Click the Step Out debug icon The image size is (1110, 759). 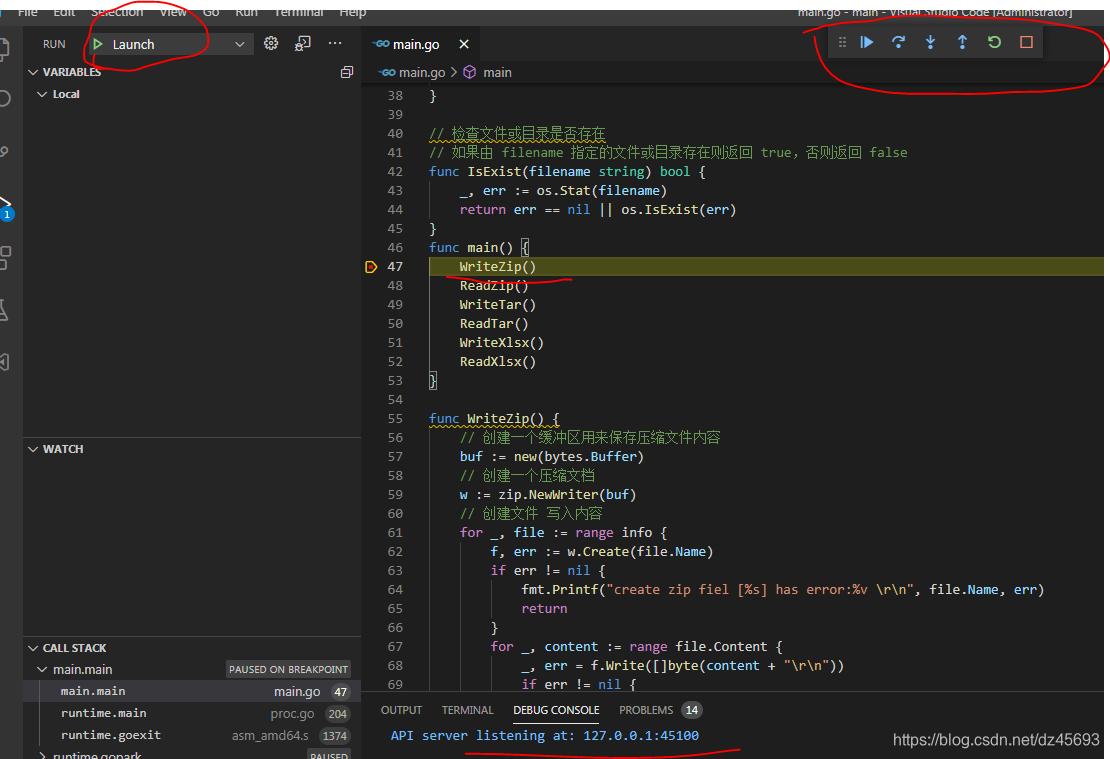[x=962, y=42]
